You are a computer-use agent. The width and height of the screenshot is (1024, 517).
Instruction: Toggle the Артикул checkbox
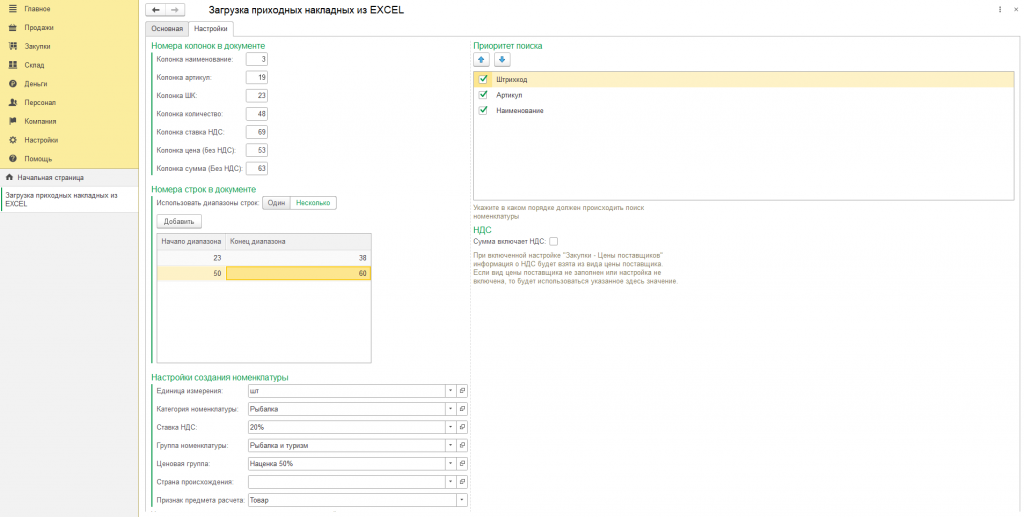point(484,95)
